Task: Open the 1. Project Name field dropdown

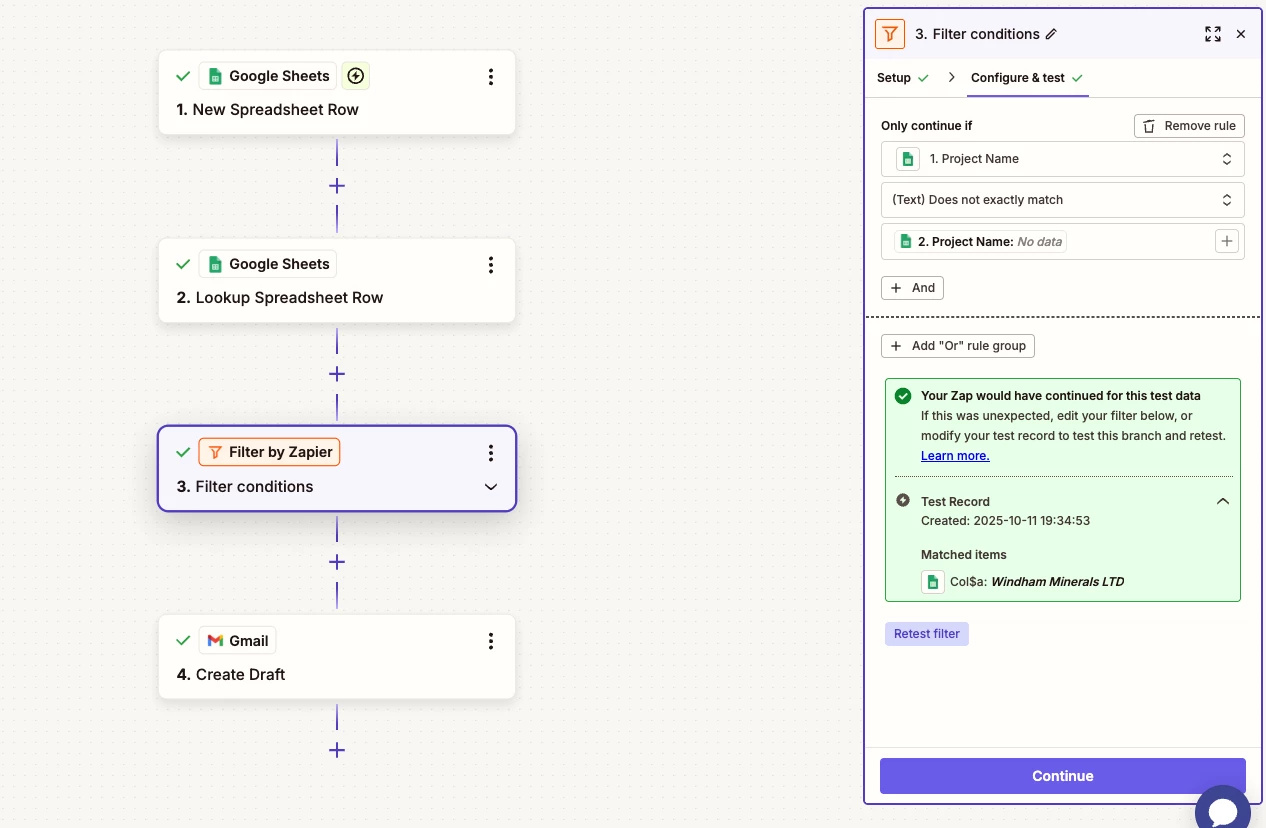Action: [x=1063, y=159]
